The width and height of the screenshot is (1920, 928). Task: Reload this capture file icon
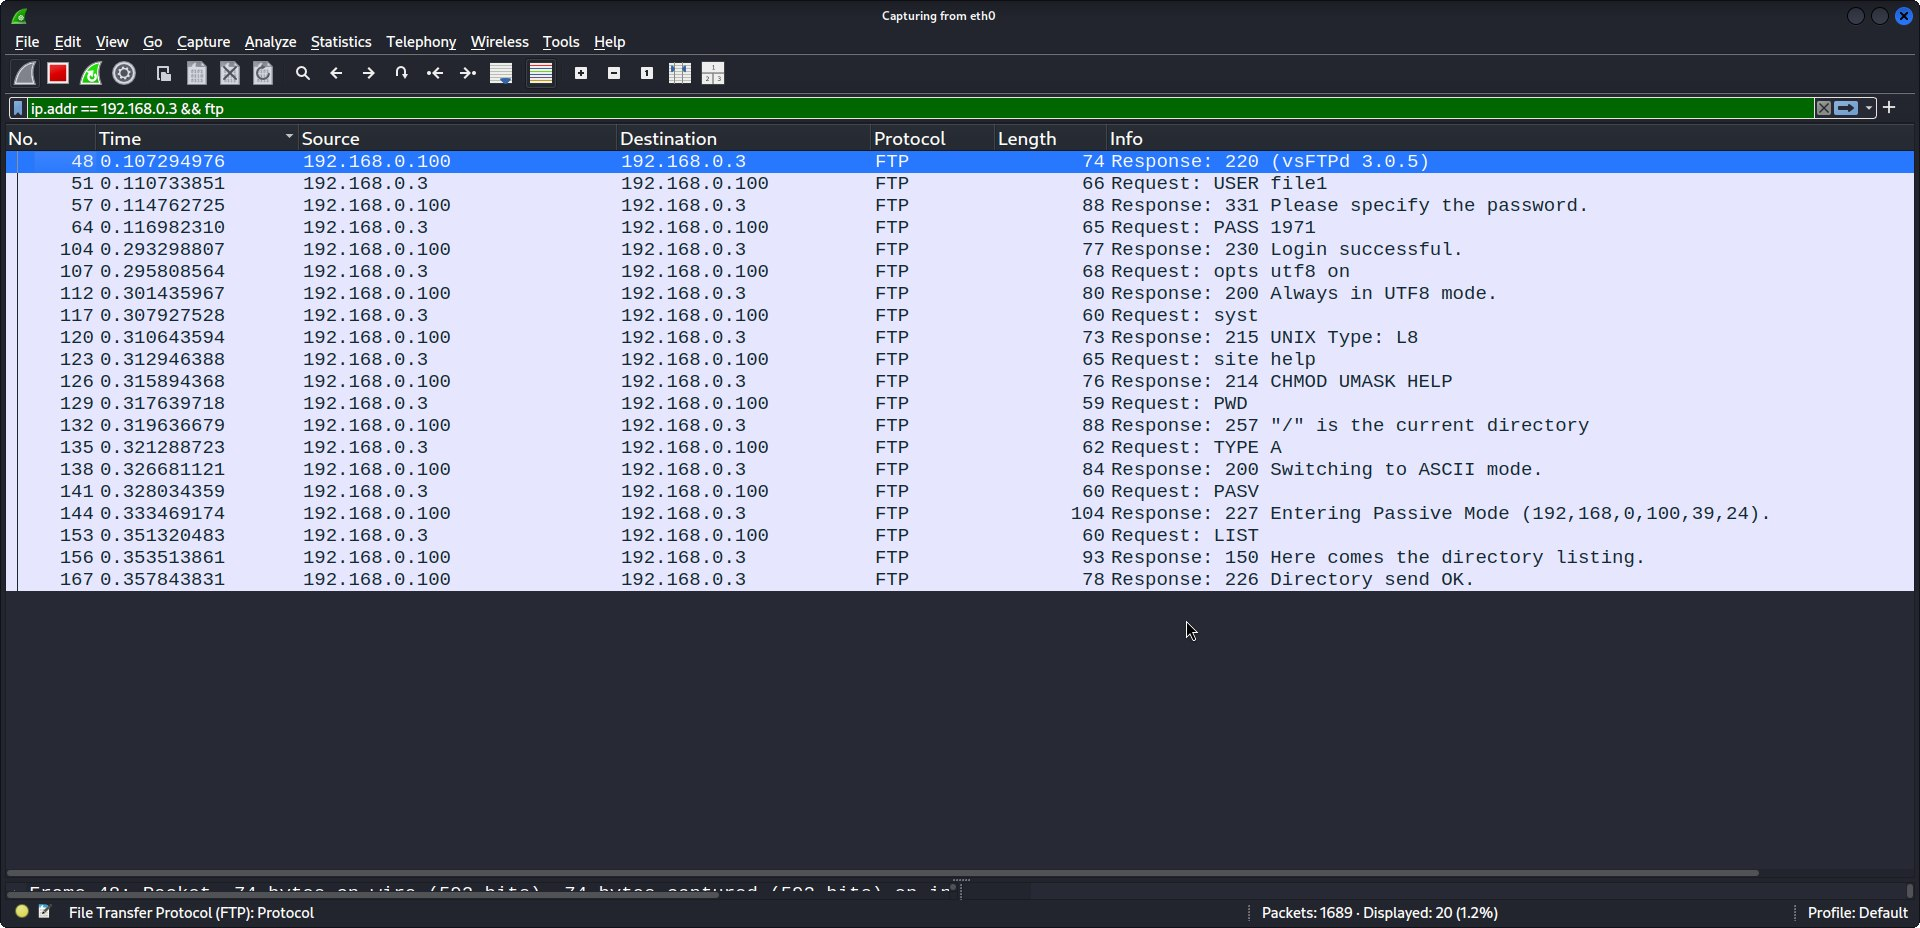[x=263, y=73]
